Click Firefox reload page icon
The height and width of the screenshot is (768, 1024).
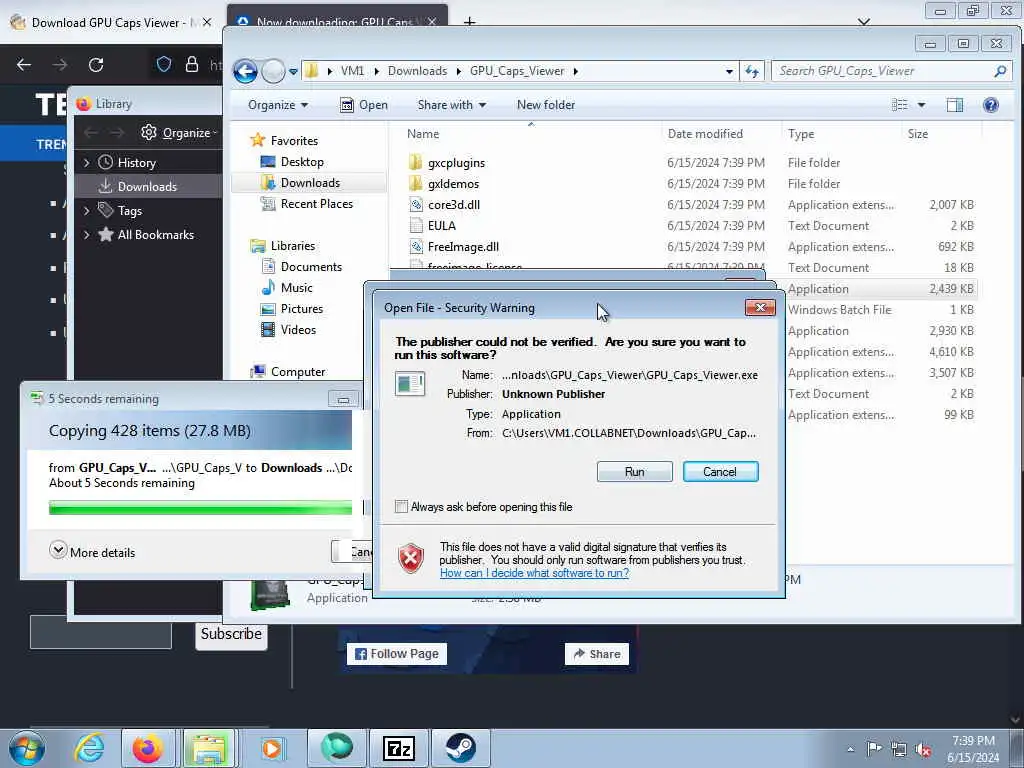pyautogui.click(x=96, y=65)
